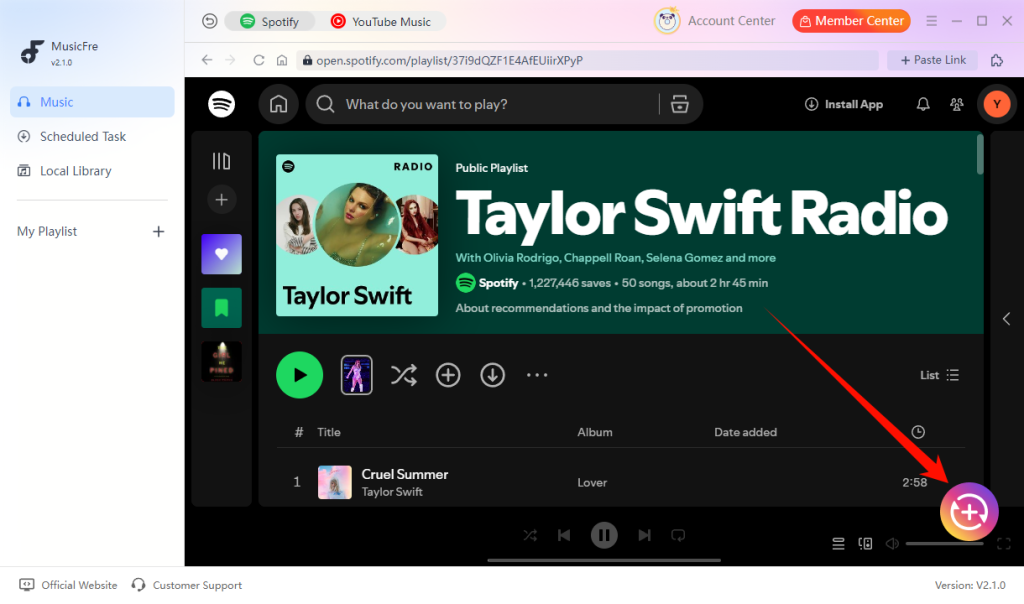The image size is (1024, 604).
Task: Click the Title column header
Action: [x=328, y=432]
